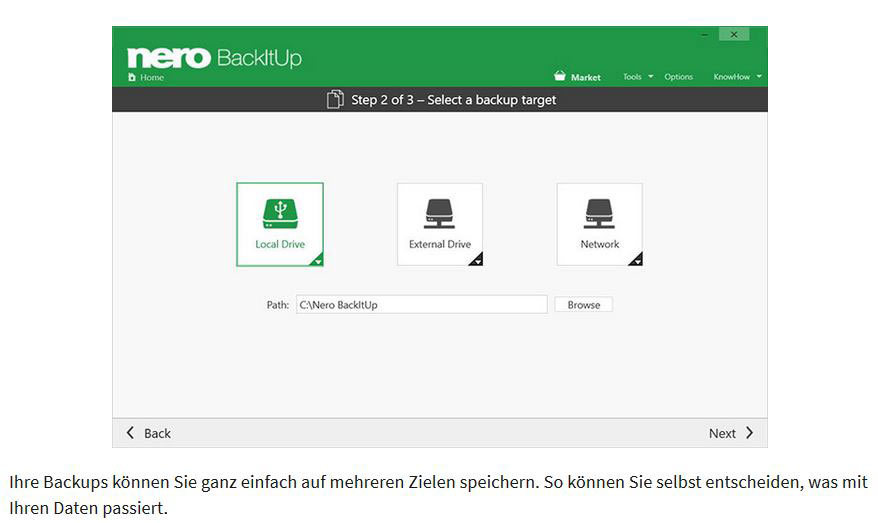Image resolution: width=878 pixels, height=523 pixels.
Task: Open the Tools menu
Action: [x=632, y=77]
